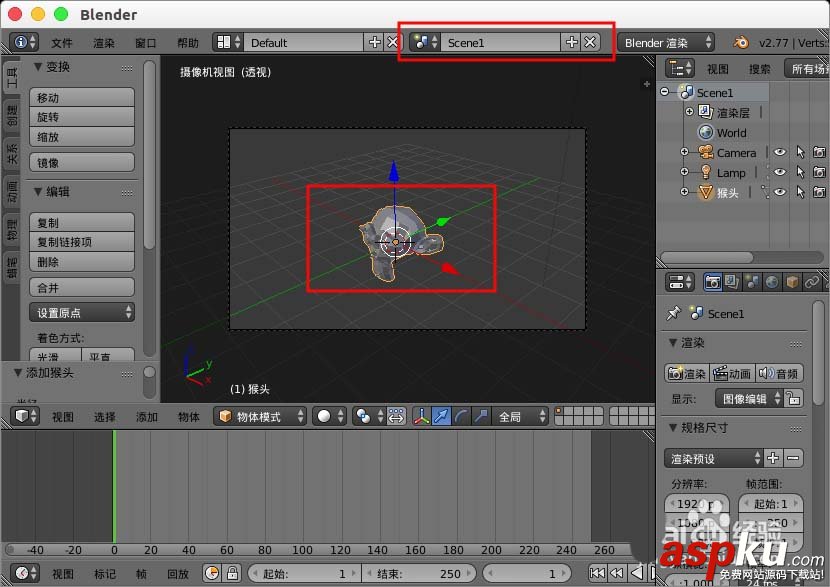Image resolution: width=830 pixels, height=587 pixels.
Task: Switch to the World properties tab
Action: pos(772,282)
